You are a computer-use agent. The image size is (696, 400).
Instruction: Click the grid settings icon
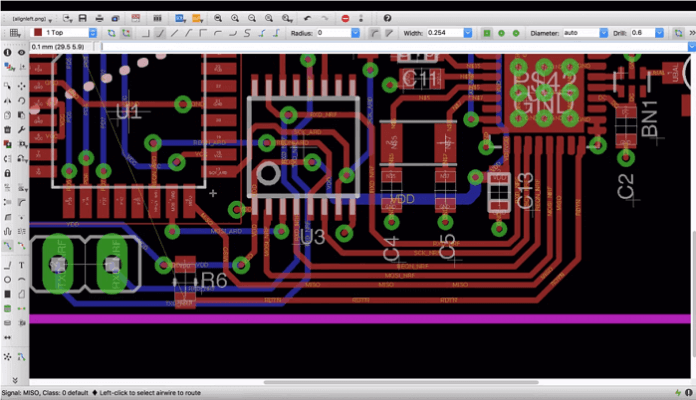[x=15, y=33]
